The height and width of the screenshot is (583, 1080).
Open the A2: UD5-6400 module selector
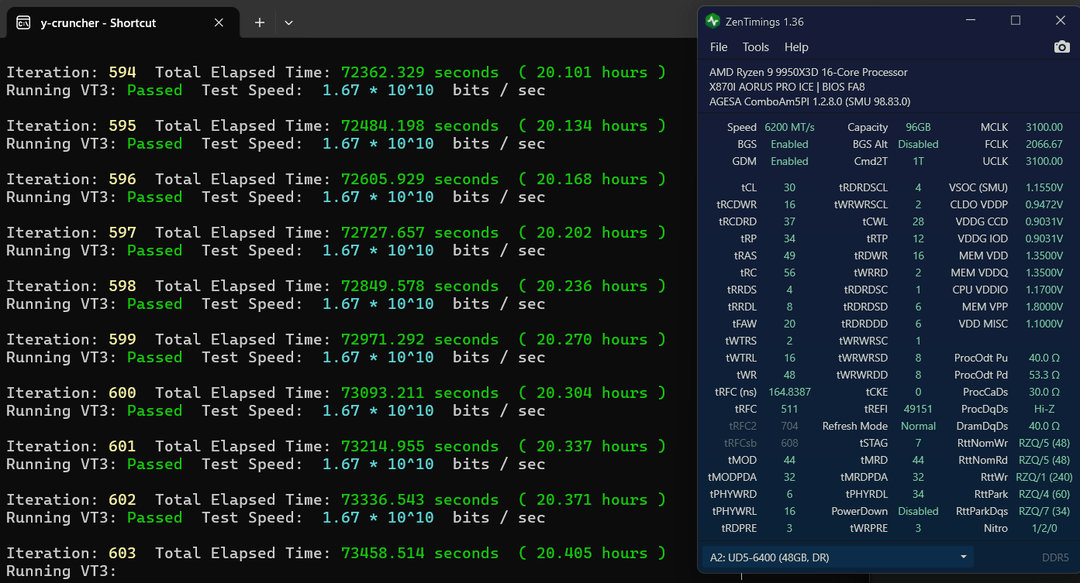[836, 557]
